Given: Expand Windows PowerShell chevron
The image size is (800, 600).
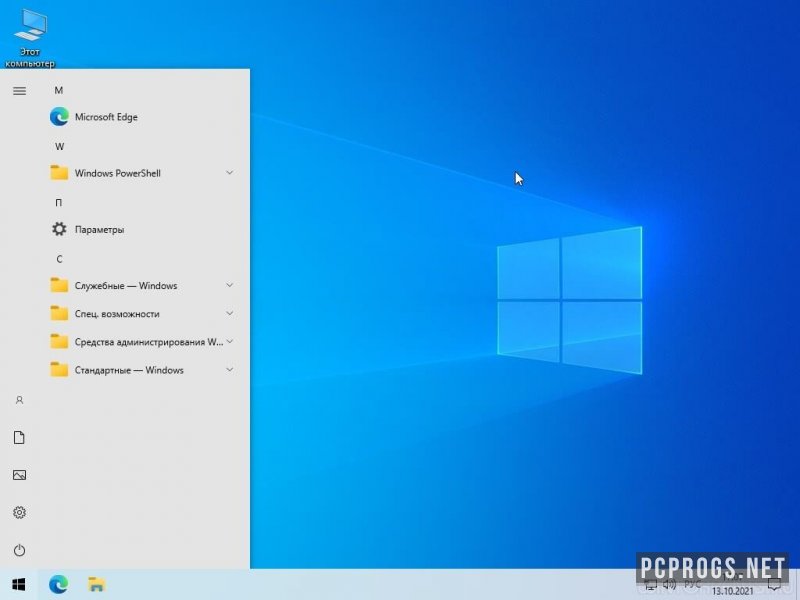Looking at the screenshot, I should tap(230, 173).
